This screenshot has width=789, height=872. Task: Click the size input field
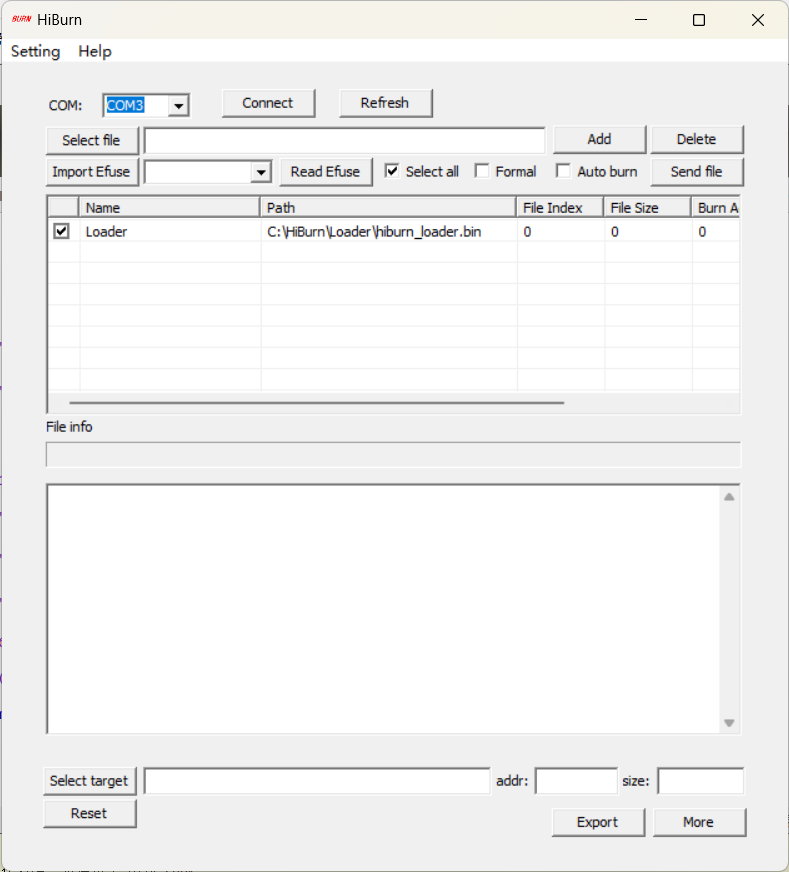click(701, 781)
